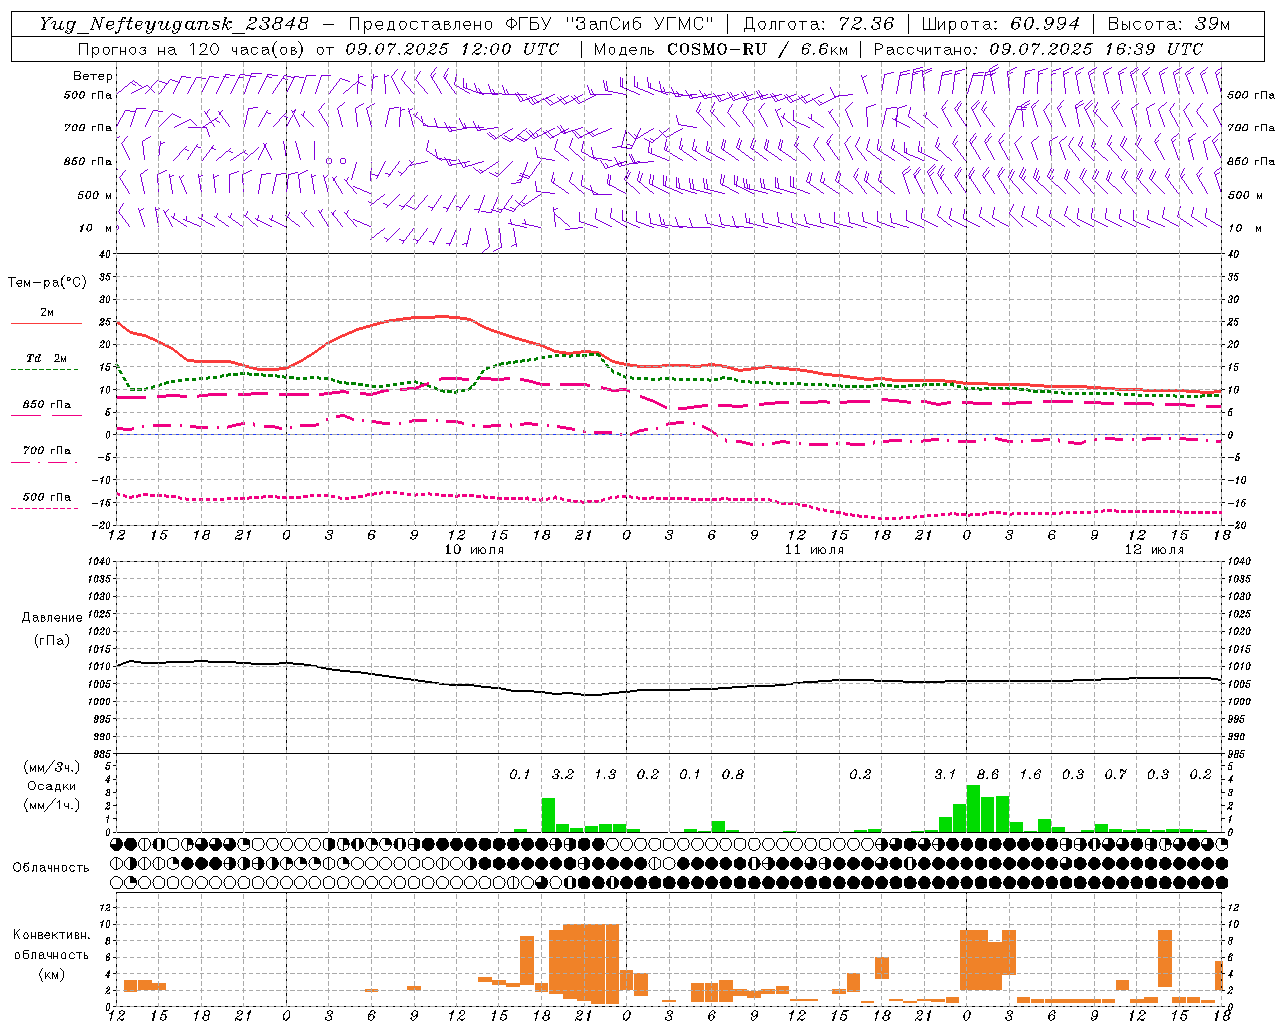Viewport: 1280px width, 1024px height.
Task: Click the 12 июля date label
Action: click(x=1155, y=550)
